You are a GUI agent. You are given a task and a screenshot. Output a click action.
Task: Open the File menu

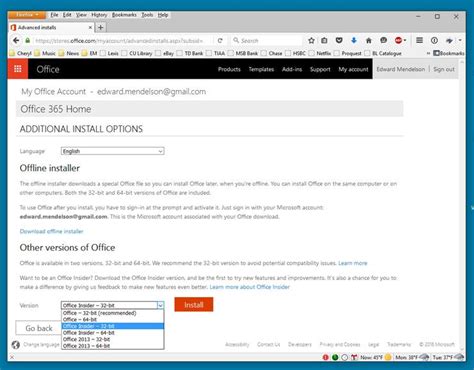coord(54,15)
